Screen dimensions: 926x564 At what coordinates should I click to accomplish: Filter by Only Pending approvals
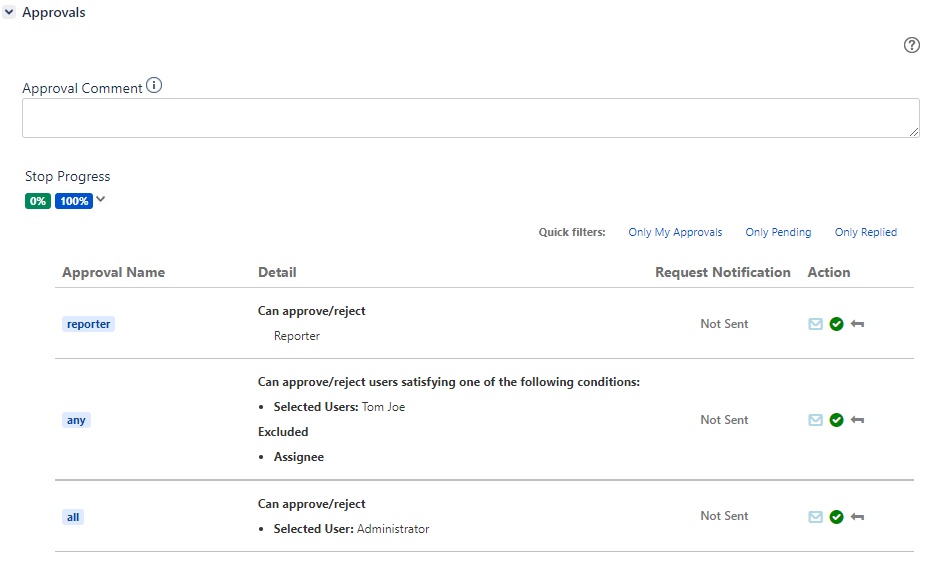click(778, 232)
